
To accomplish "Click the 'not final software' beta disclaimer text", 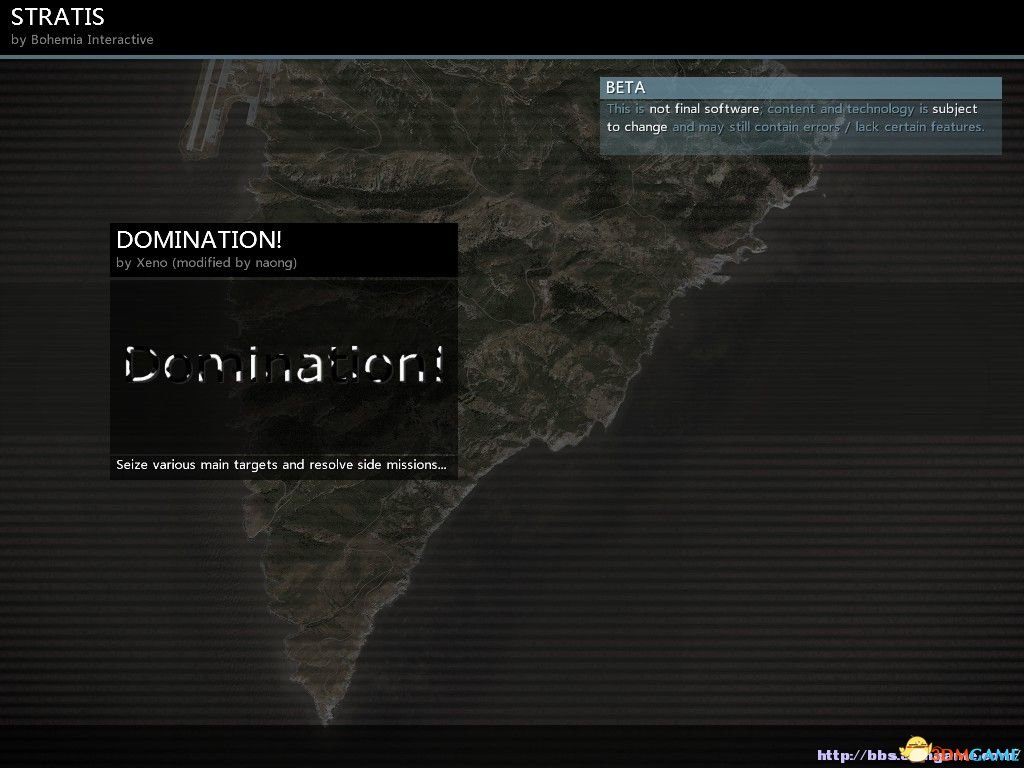I will [704, 109].
